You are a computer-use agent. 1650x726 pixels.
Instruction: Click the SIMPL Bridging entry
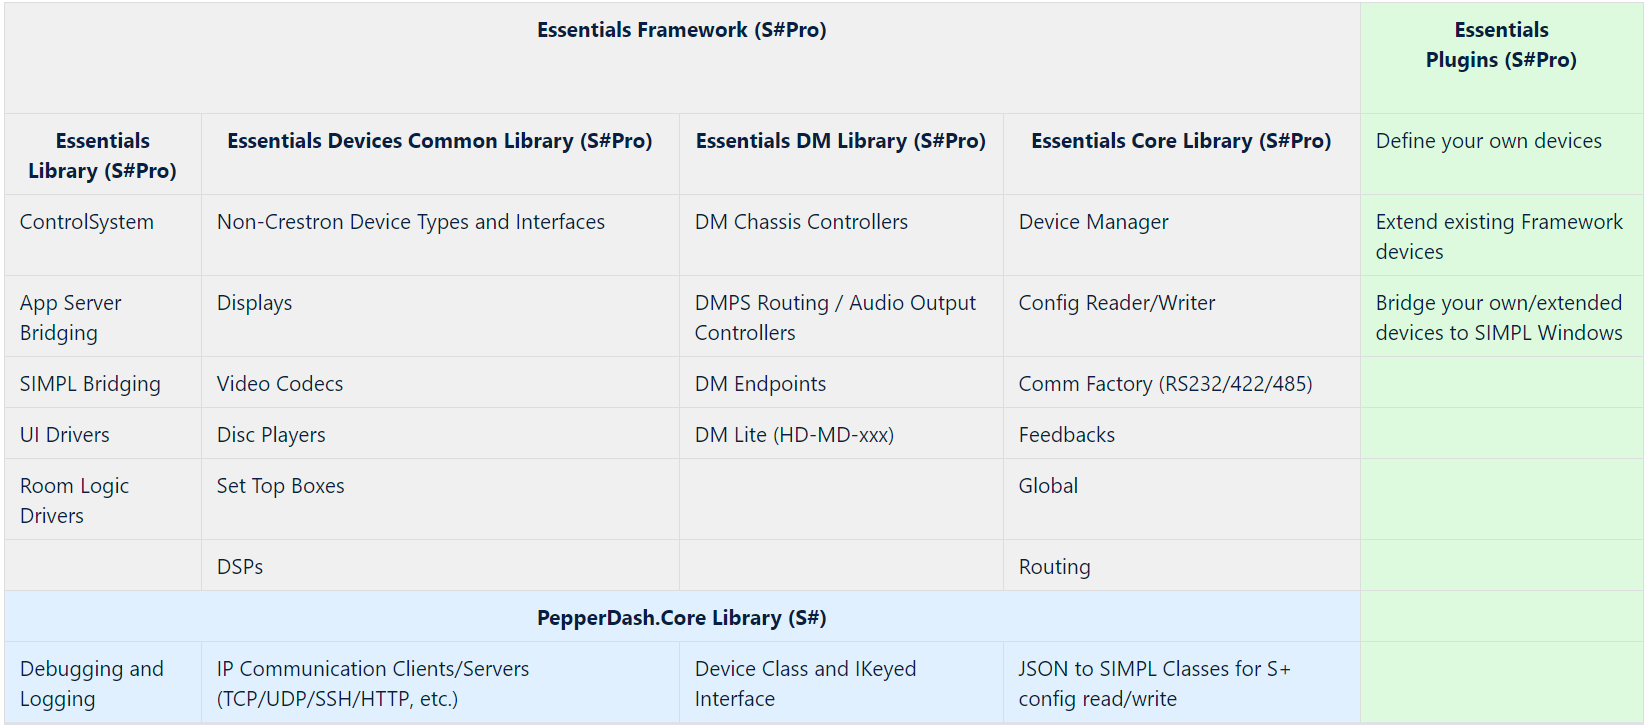tap(90, 384)
